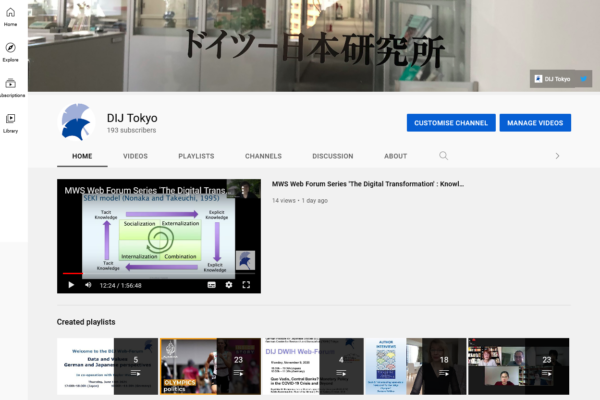This screenshot has width=600, height=400.
Task: Switch to the Videos tab
Action: [135, 156]
